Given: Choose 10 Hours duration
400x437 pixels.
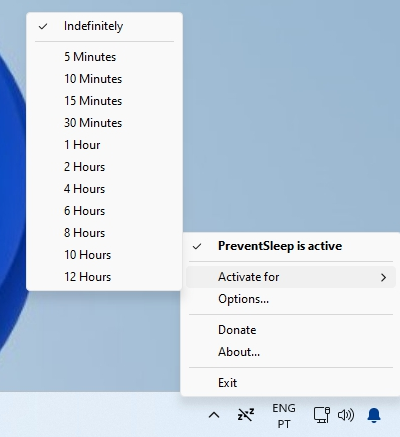Looking at the screenshot, I should click(x=104, y=255).
